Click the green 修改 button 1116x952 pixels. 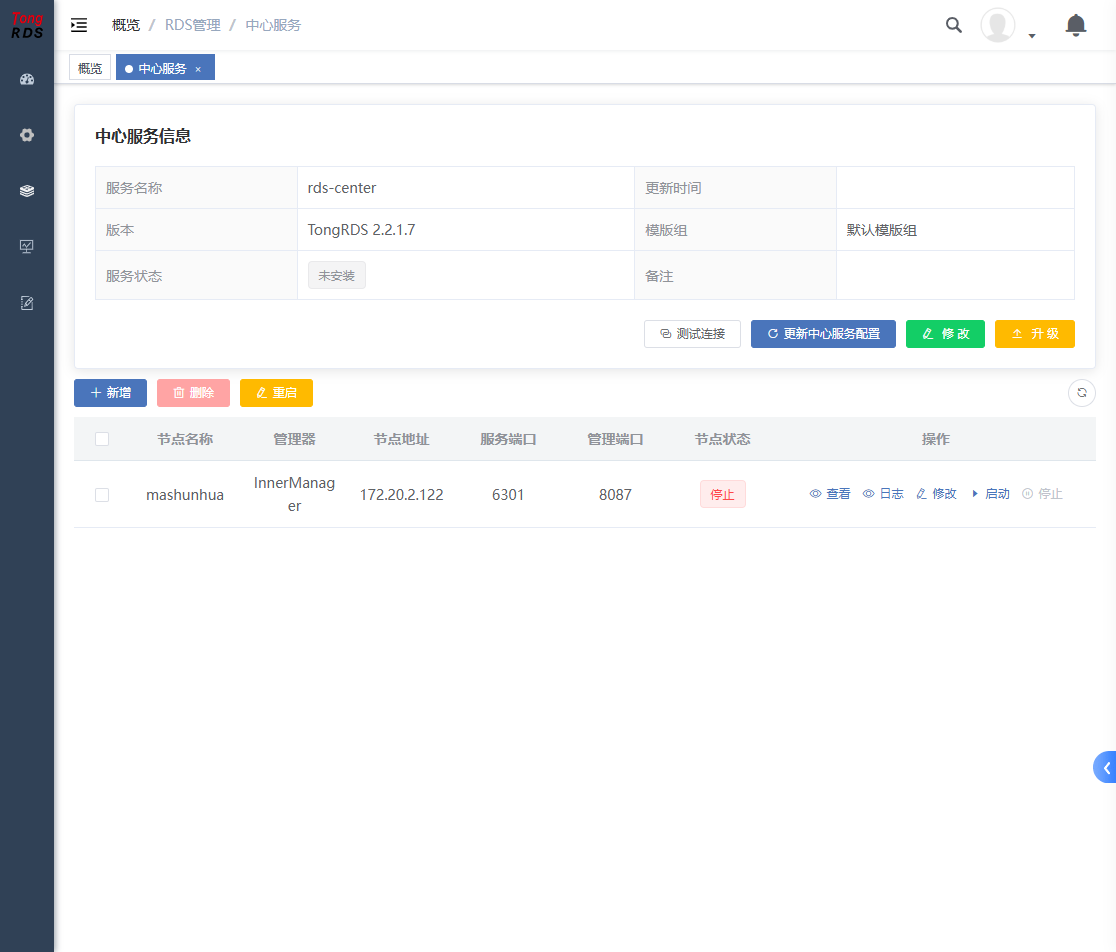pyautogui.click(x=945, y=334)
